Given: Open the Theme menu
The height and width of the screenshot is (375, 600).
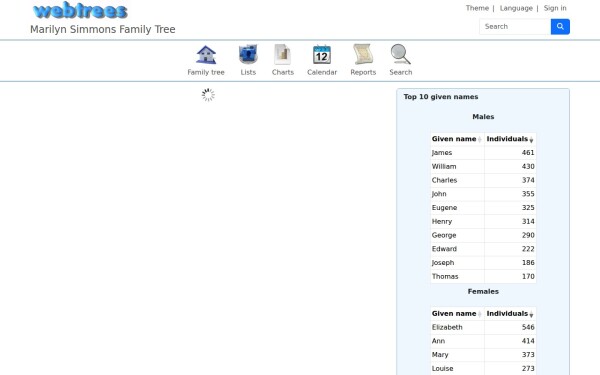Looking at the screenshot, I should coord(477,8).
